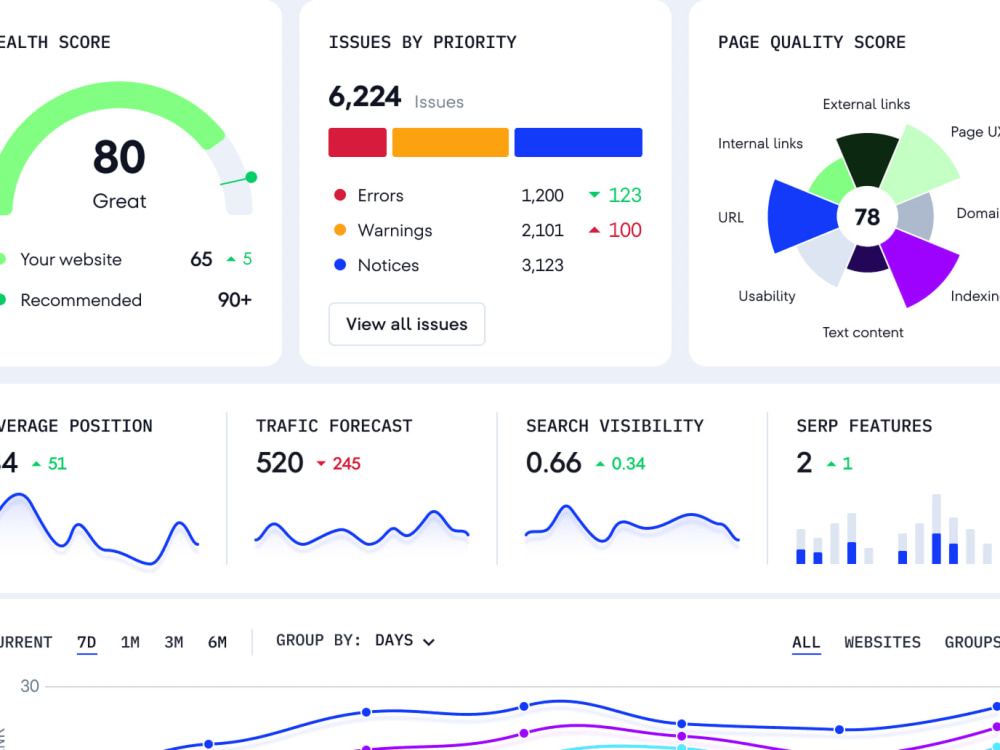
Task: Click the blue Notices bar segment
Action: (x=578, y=142)
